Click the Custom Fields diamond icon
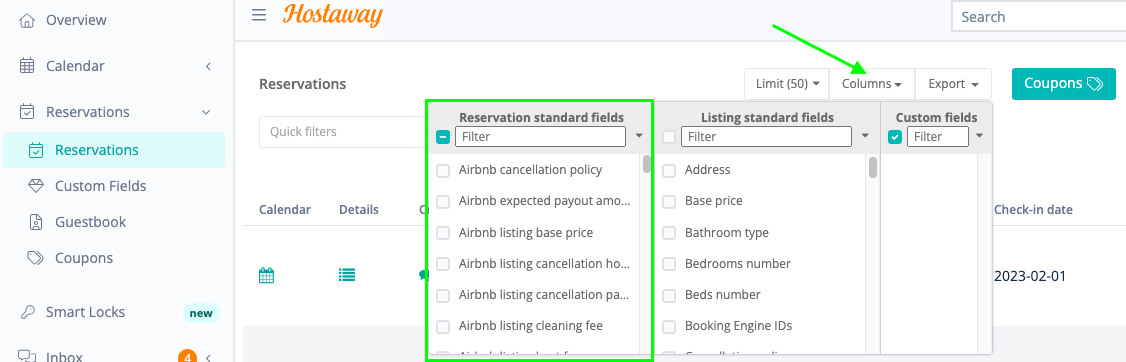 tap(35, 186)
